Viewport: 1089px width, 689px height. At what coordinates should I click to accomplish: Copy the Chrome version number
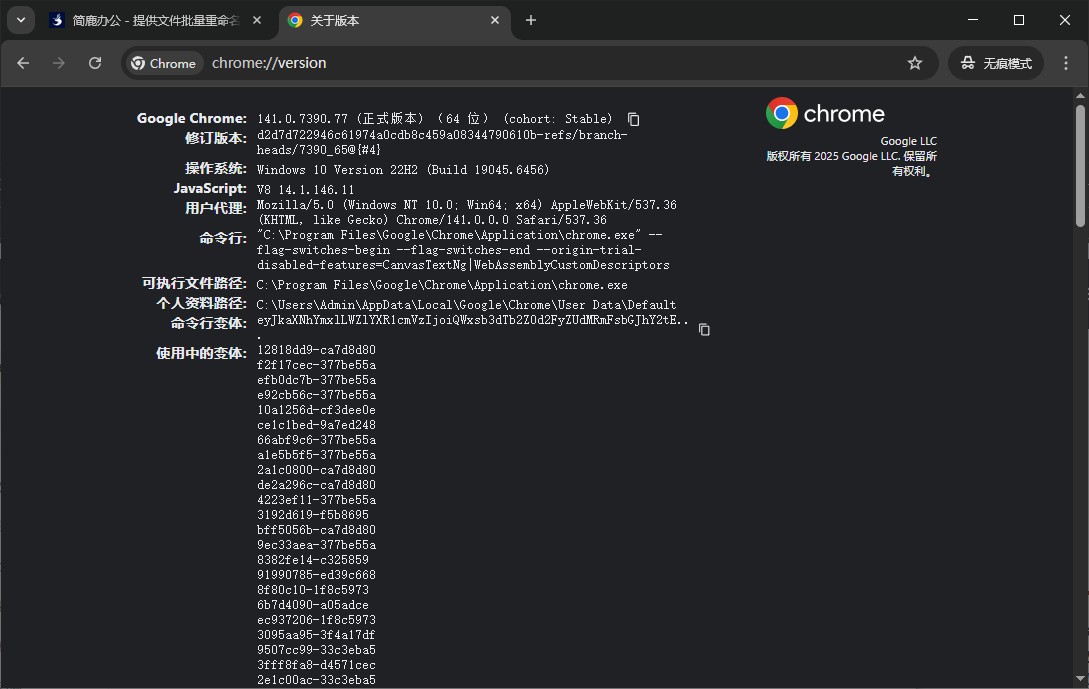pyautogui.click(x=633, y=118)
